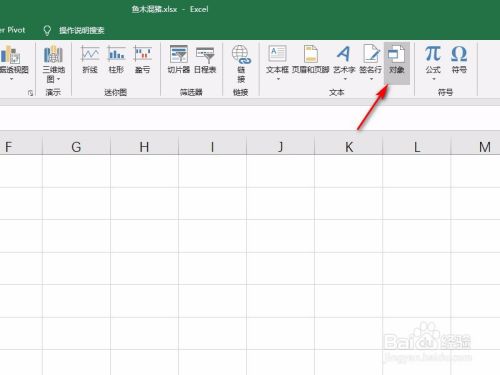The height and width of the screenshot is (375, 500).
Task: Click the 操作说明搜索 search box
Action: 82,30
